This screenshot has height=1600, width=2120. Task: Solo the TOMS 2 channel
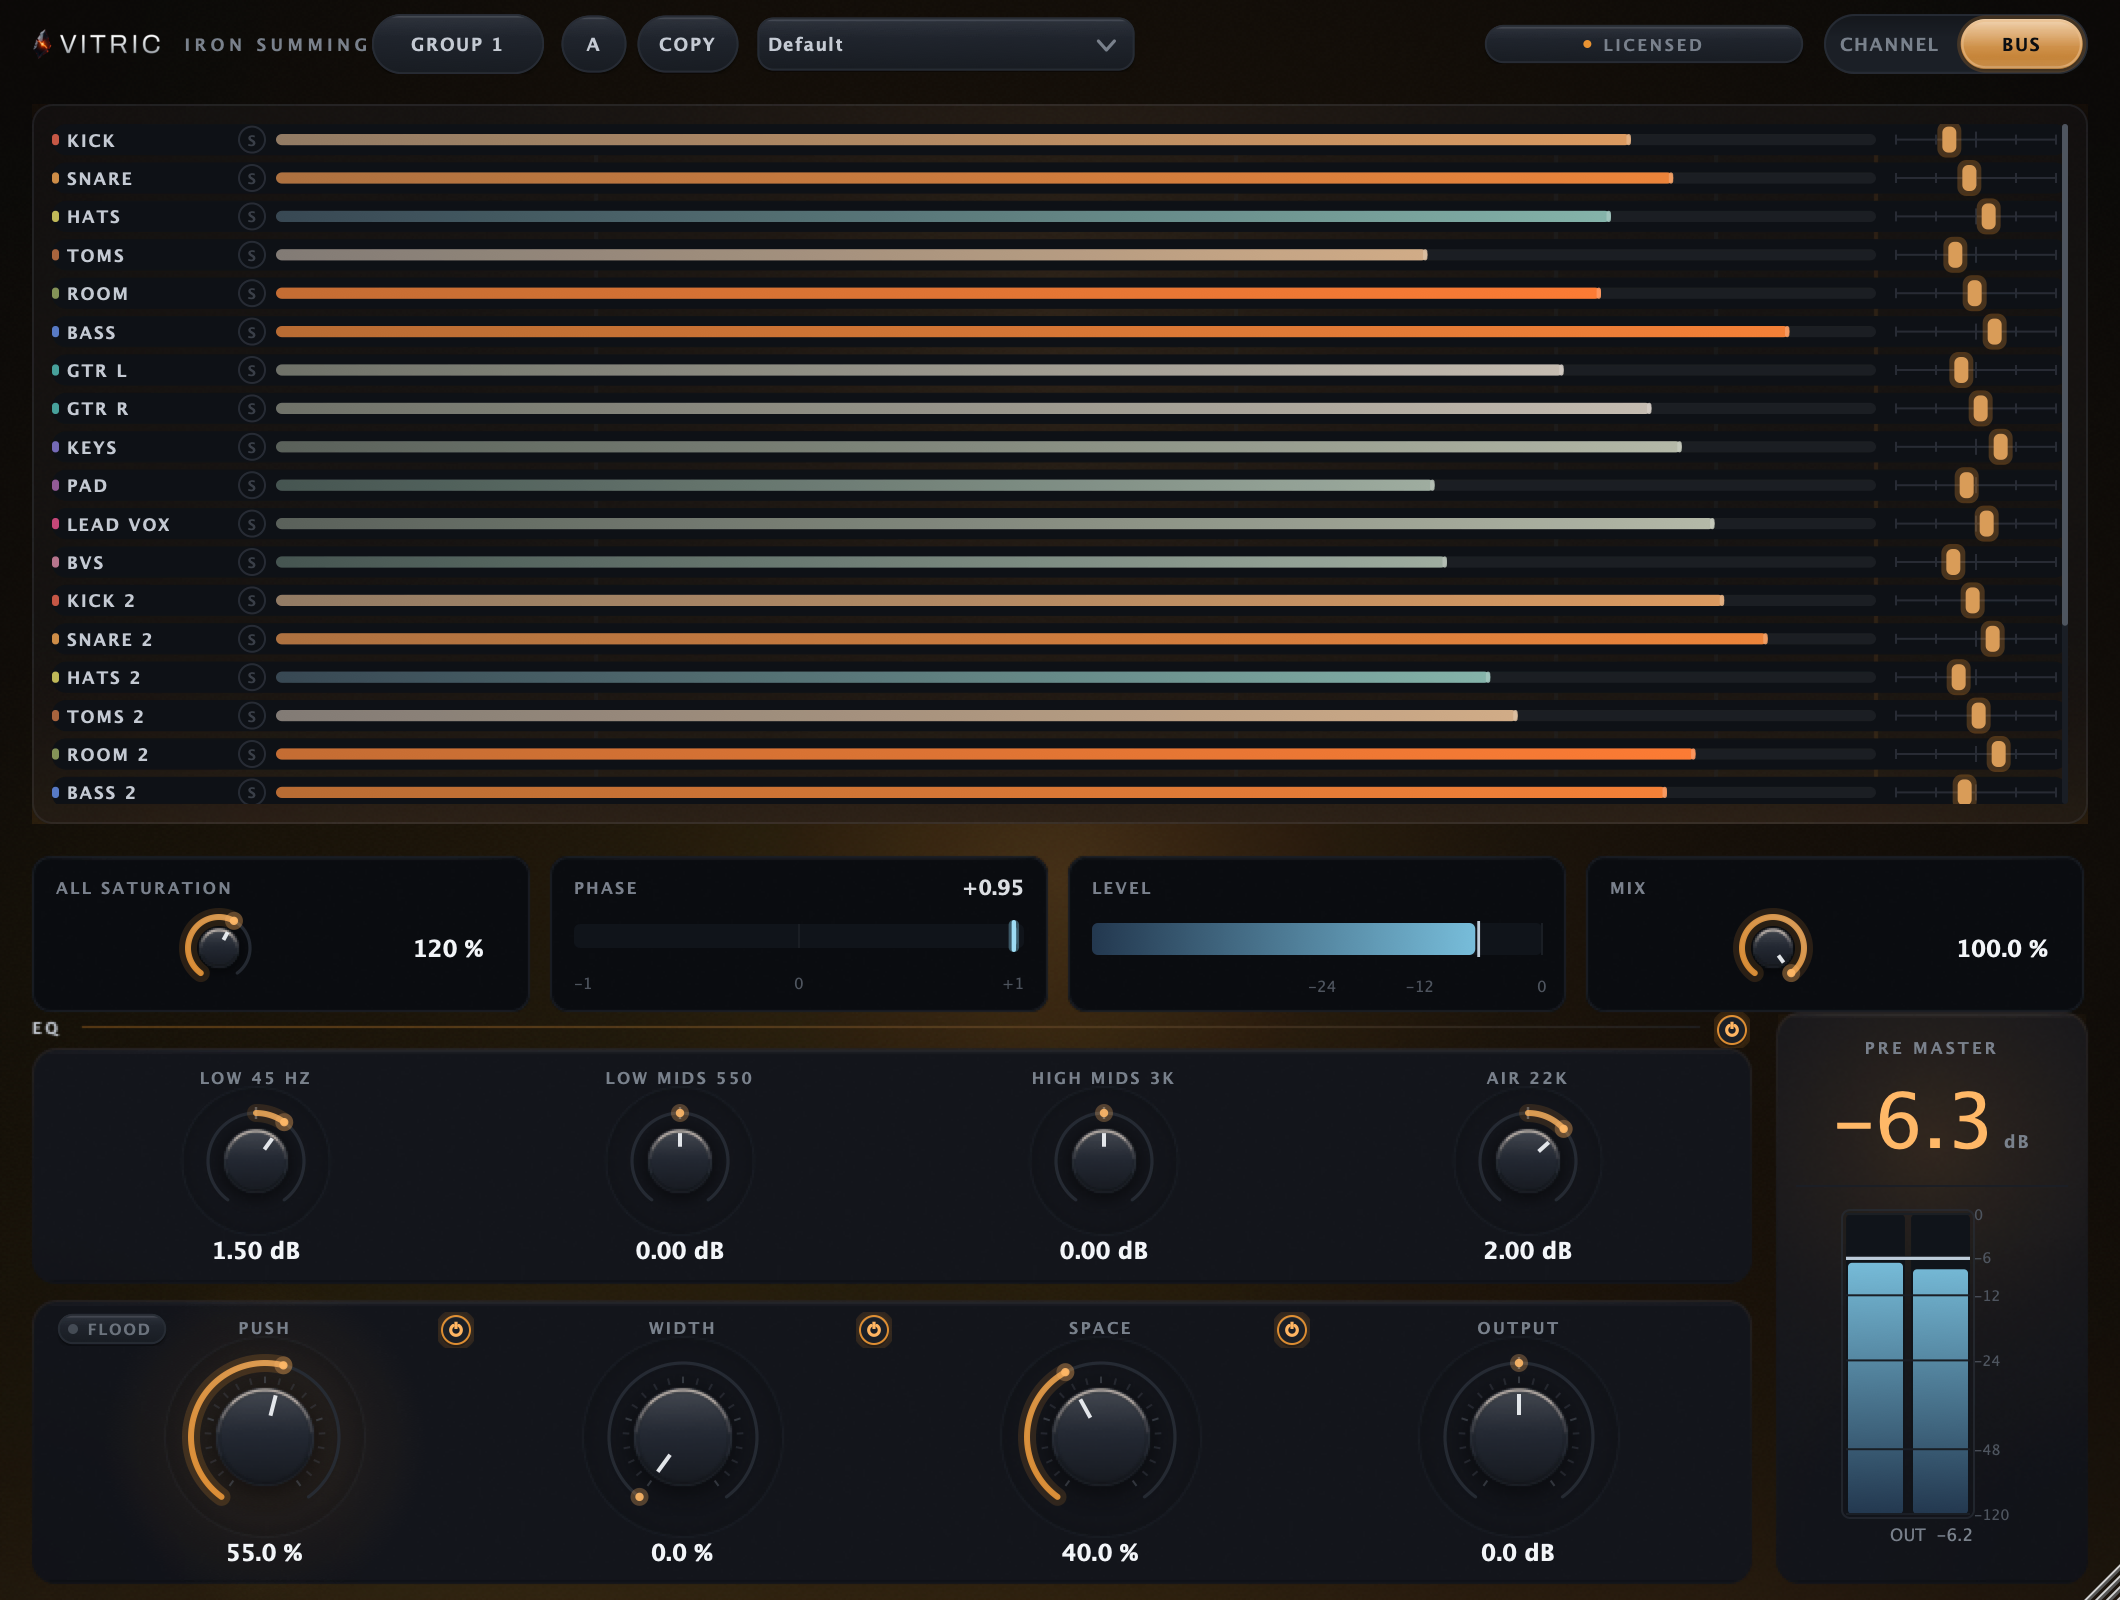click(251, 716)
